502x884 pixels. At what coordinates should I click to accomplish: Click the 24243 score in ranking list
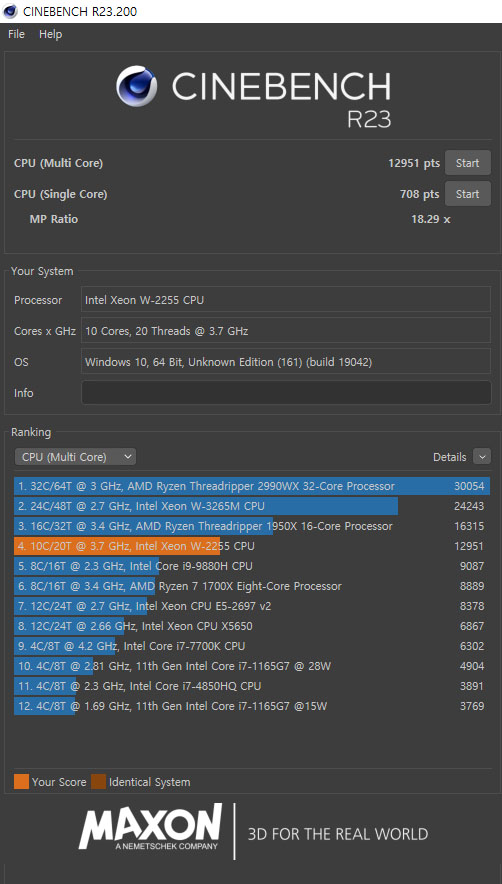pyautogui.click(x=469, y=506)
